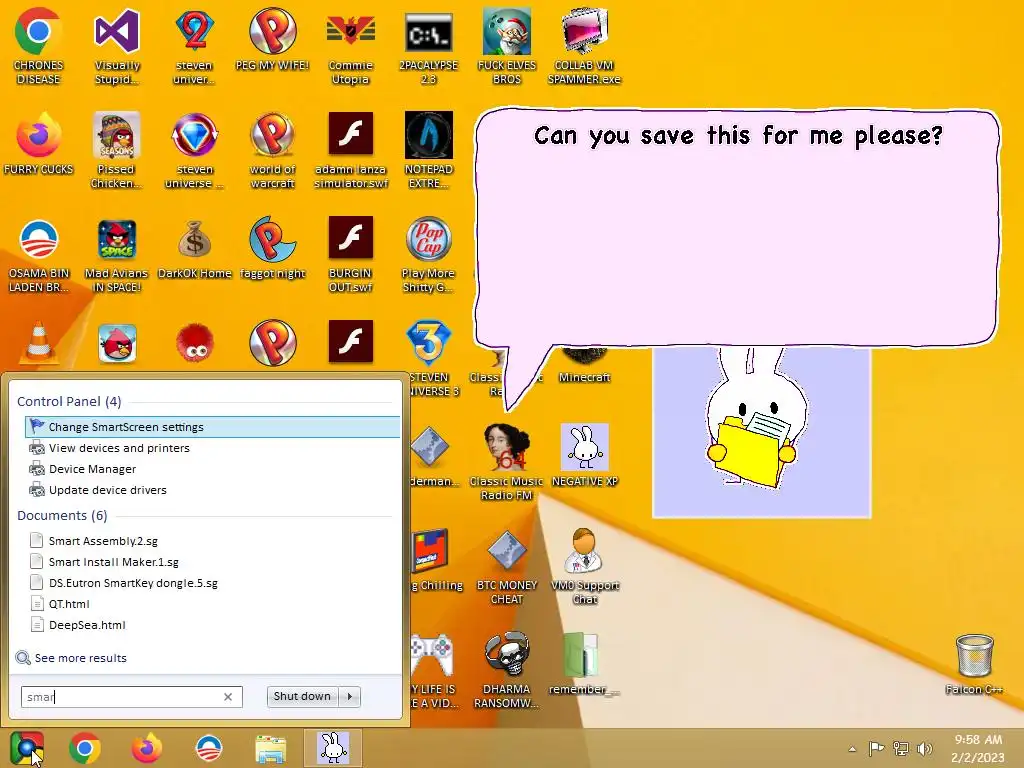The height and width of the screenshot is (768, 1024).
Task: Click the Shut down button
Action: point(302,696)
